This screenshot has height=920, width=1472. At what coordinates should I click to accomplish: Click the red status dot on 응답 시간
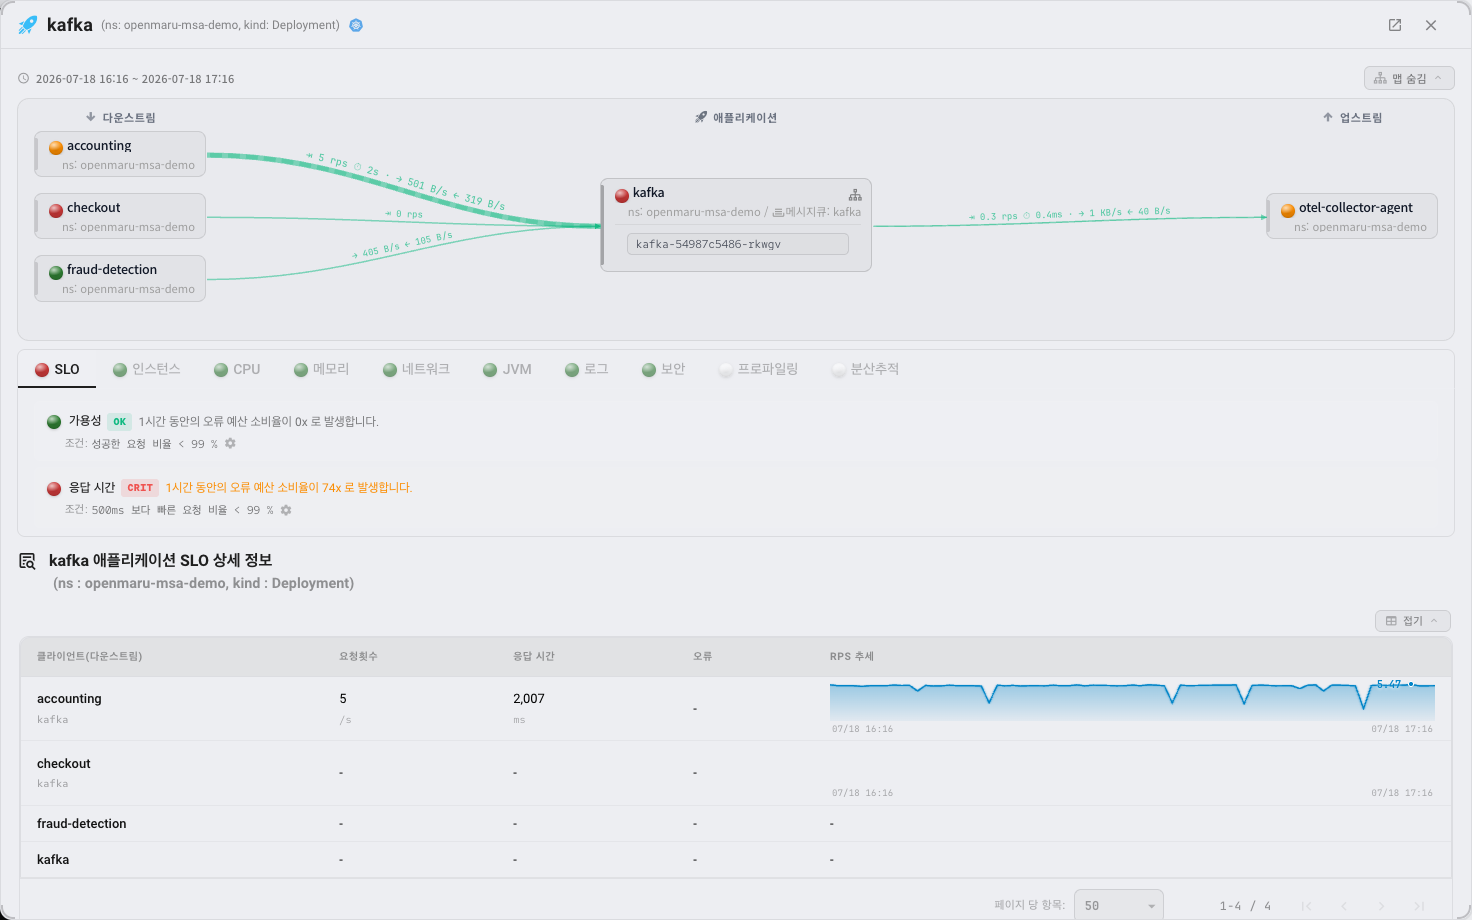click(x=54, y=489)
